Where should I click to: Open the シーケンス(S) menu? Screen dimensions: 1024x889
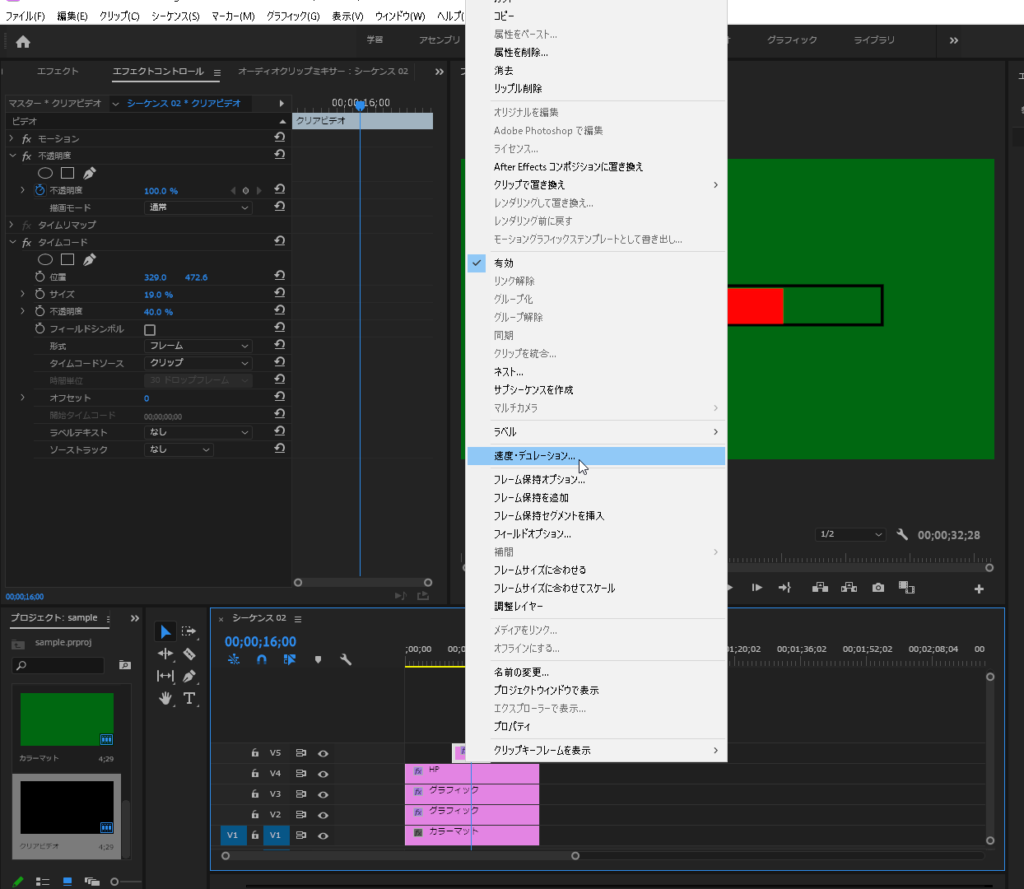(x=175, y=17)
